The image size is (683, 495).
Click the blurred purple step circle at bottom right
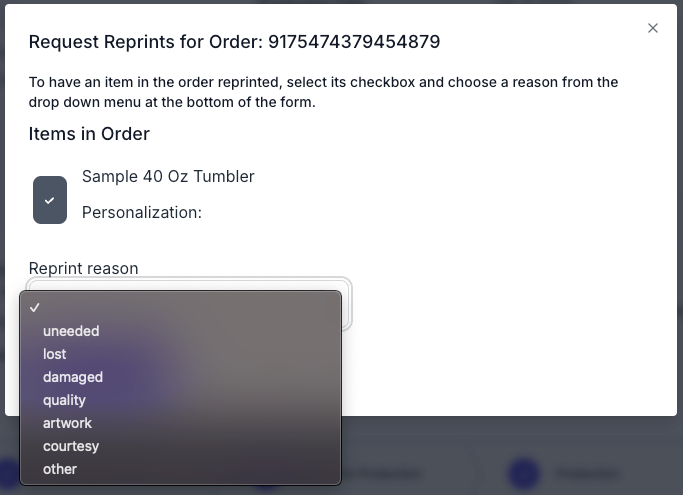click(523, 473)
